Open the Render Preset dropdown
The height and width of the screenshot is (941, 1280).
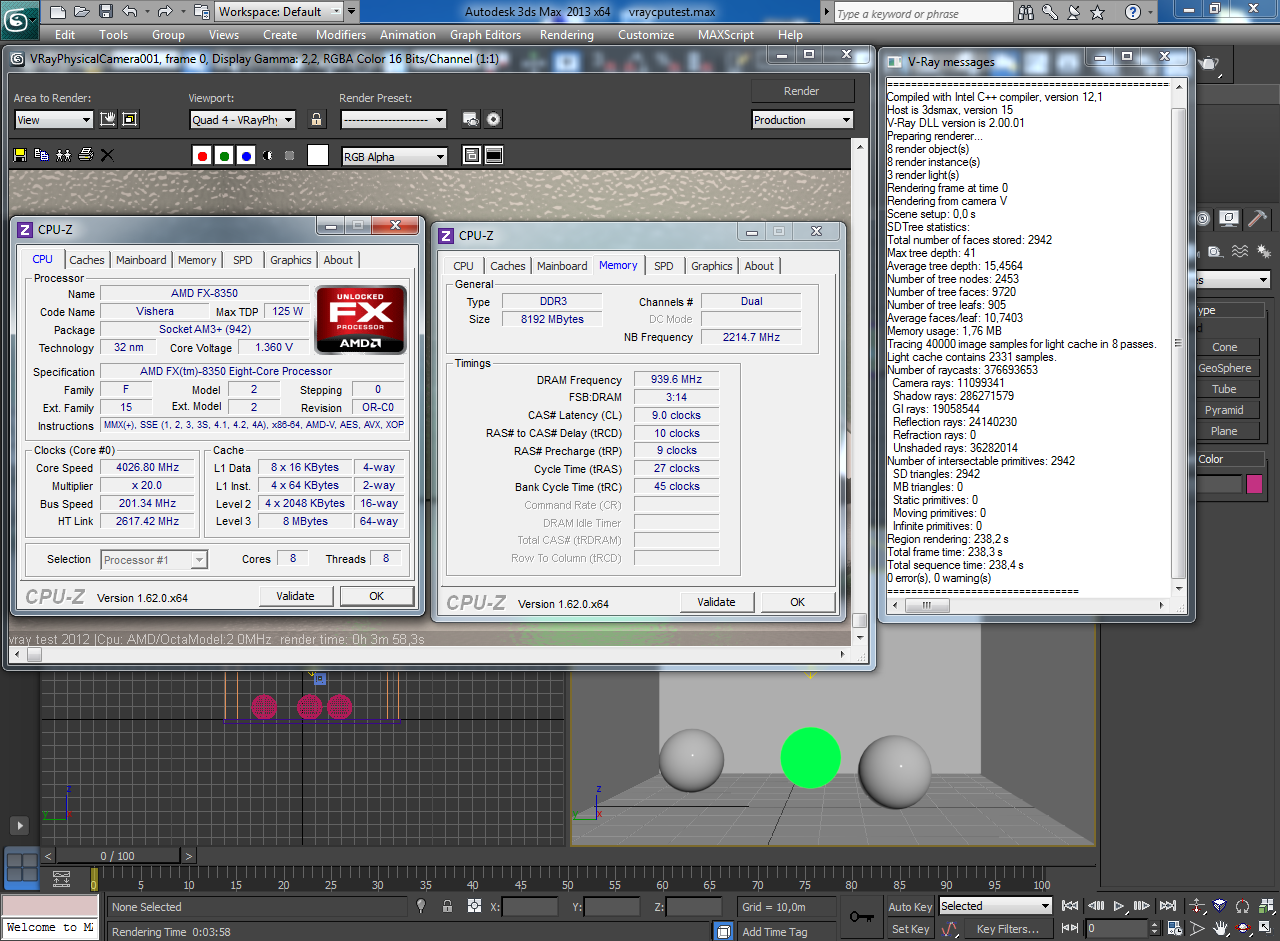point(393,120)
